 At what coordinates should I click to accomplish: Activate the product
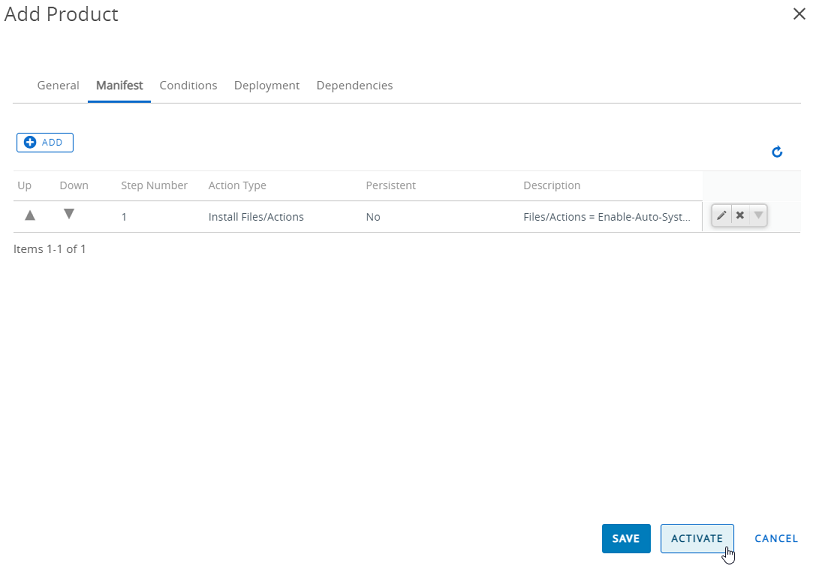(697, 538)
